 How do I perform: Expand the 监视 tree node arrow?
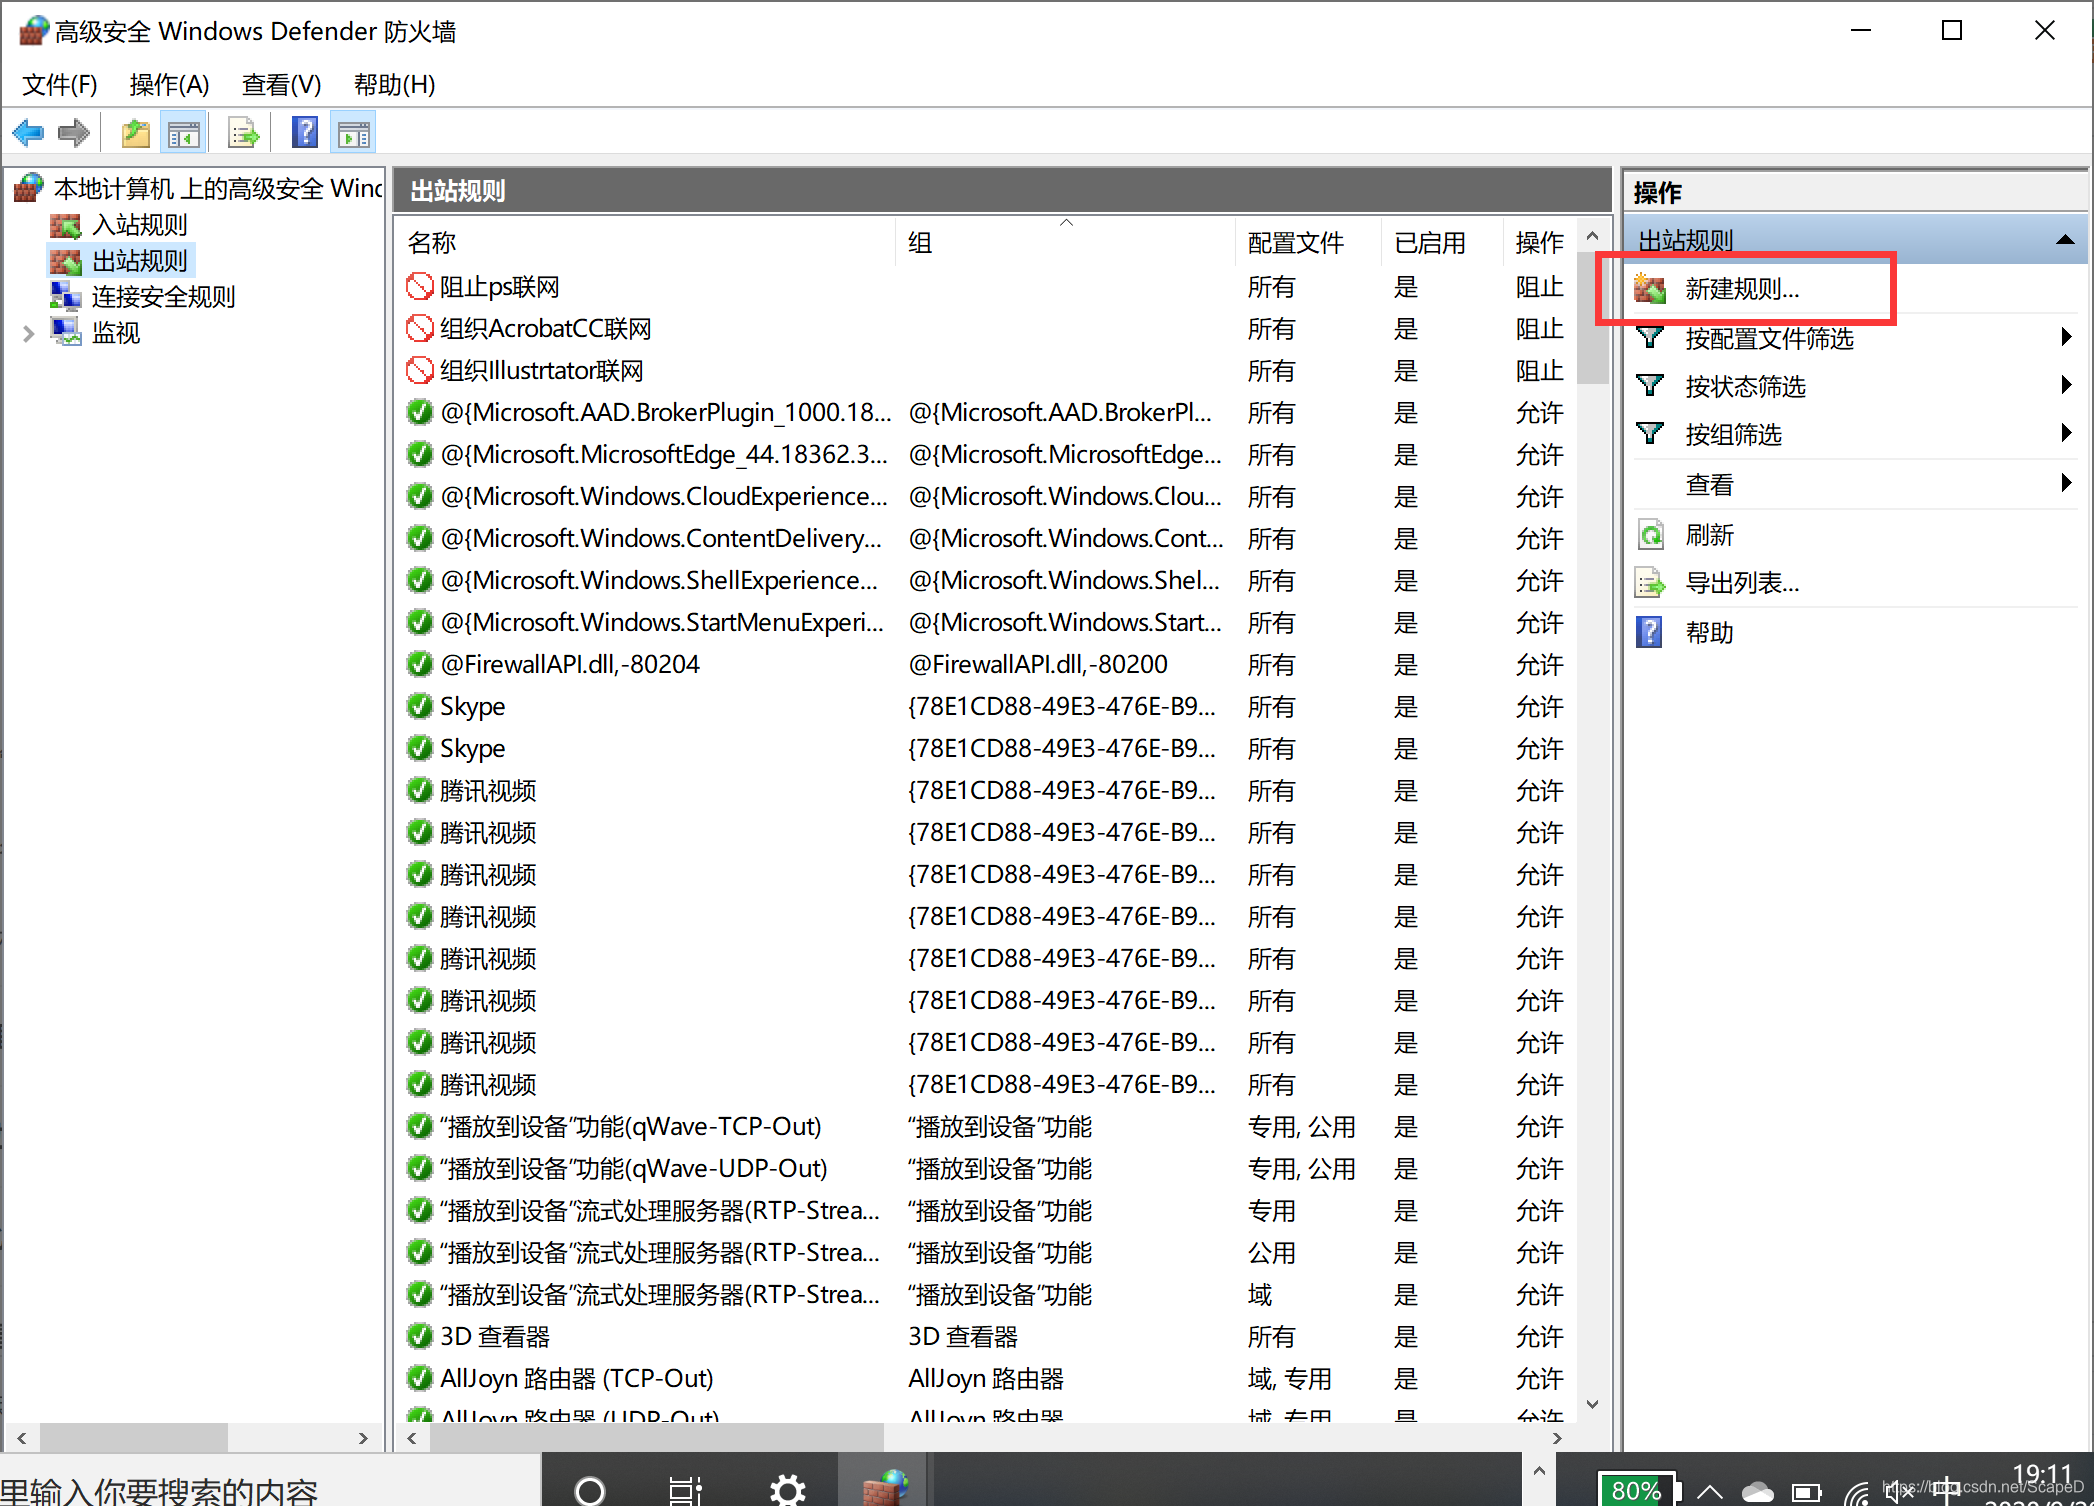pos(28,334)
